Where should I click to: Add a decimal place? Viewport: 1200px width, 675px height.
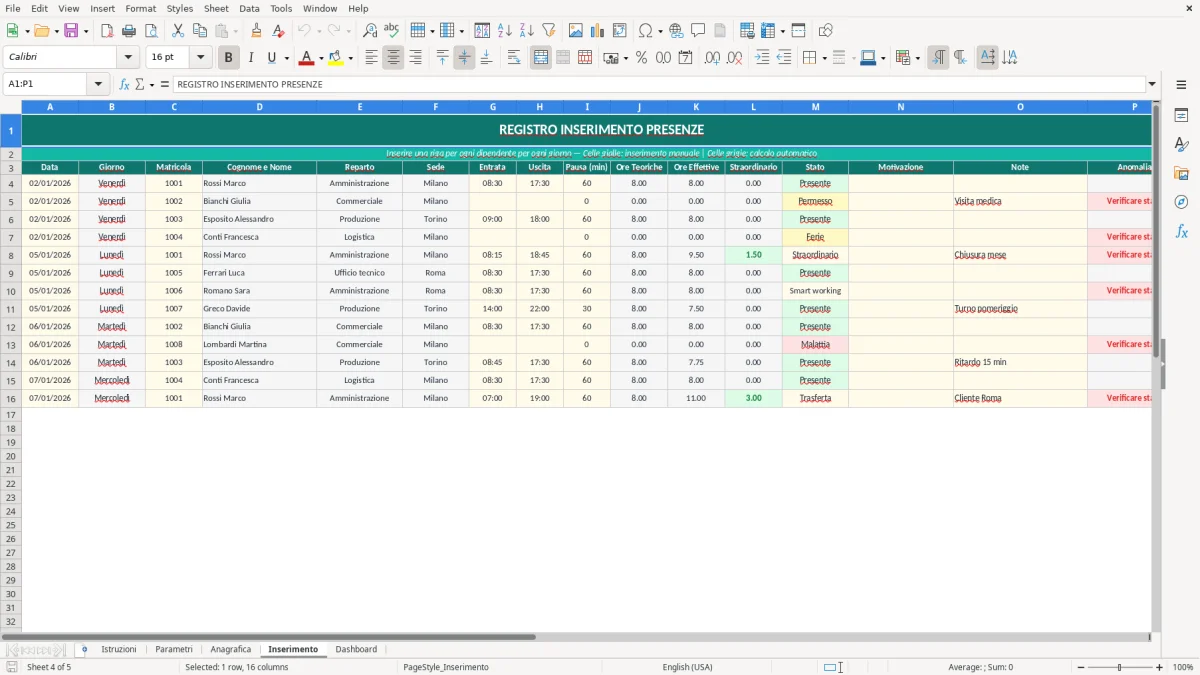pos(713,58)
